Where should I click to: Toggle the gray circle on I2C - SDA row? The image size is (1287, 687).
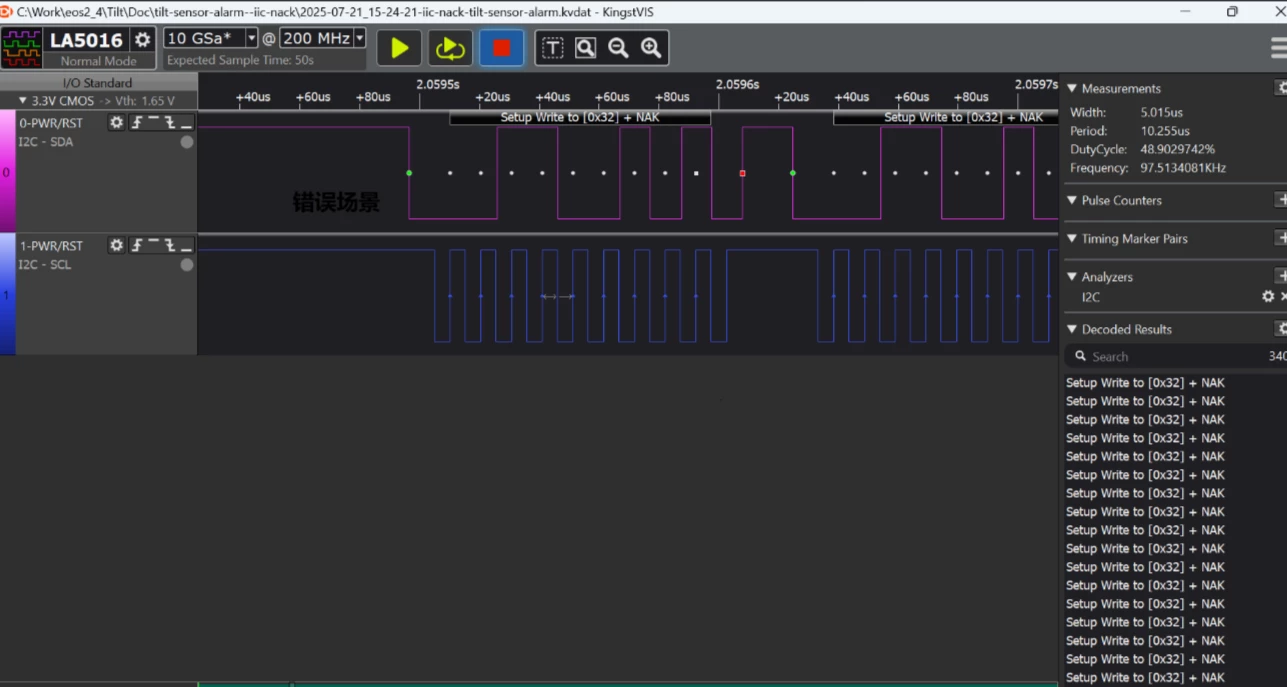(186, 142)
